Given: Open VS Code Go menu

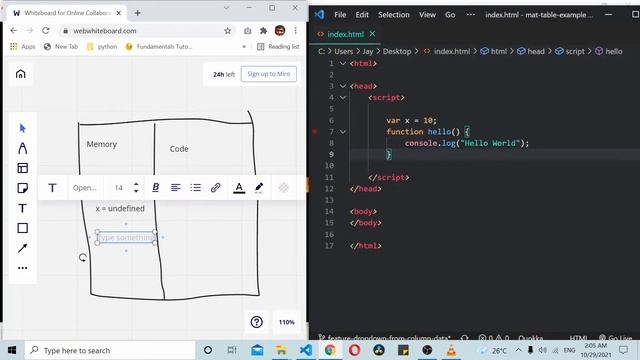Looking at the screenshot, I should click(450, 15).
